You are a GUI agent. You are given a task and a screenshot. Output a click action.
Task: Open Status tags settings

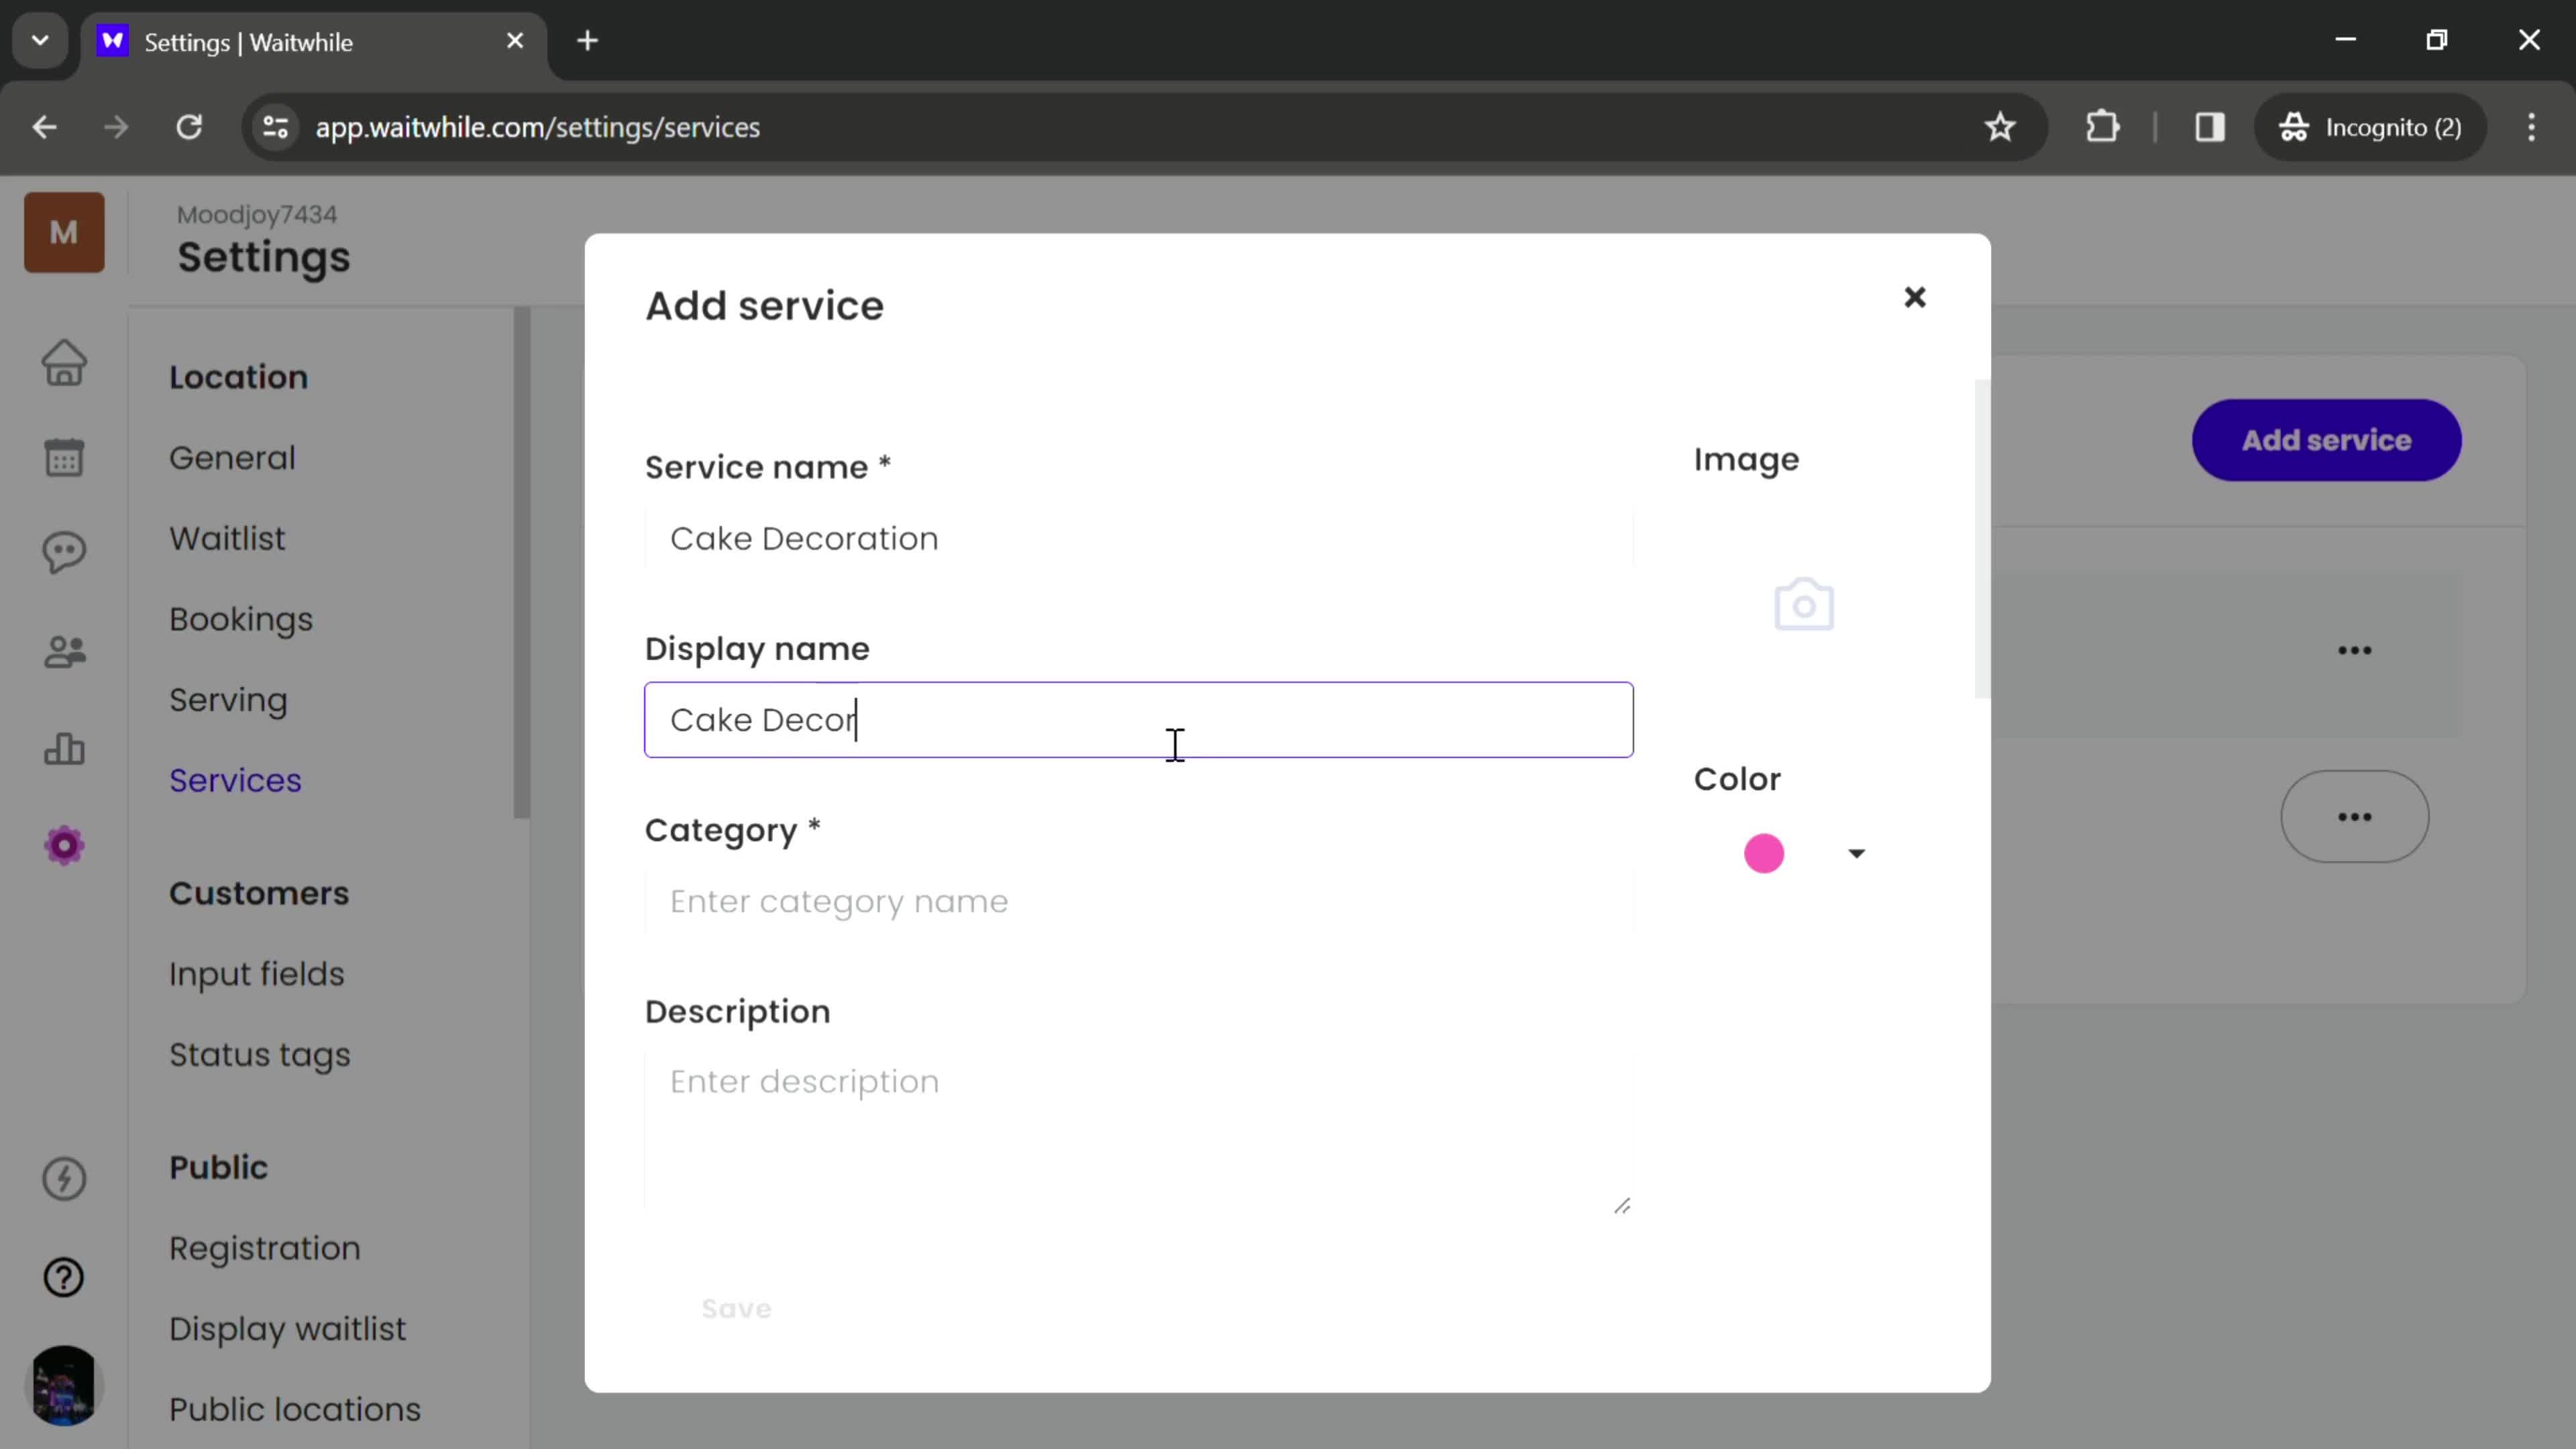pyautogui.click(x=260, y=1056)
